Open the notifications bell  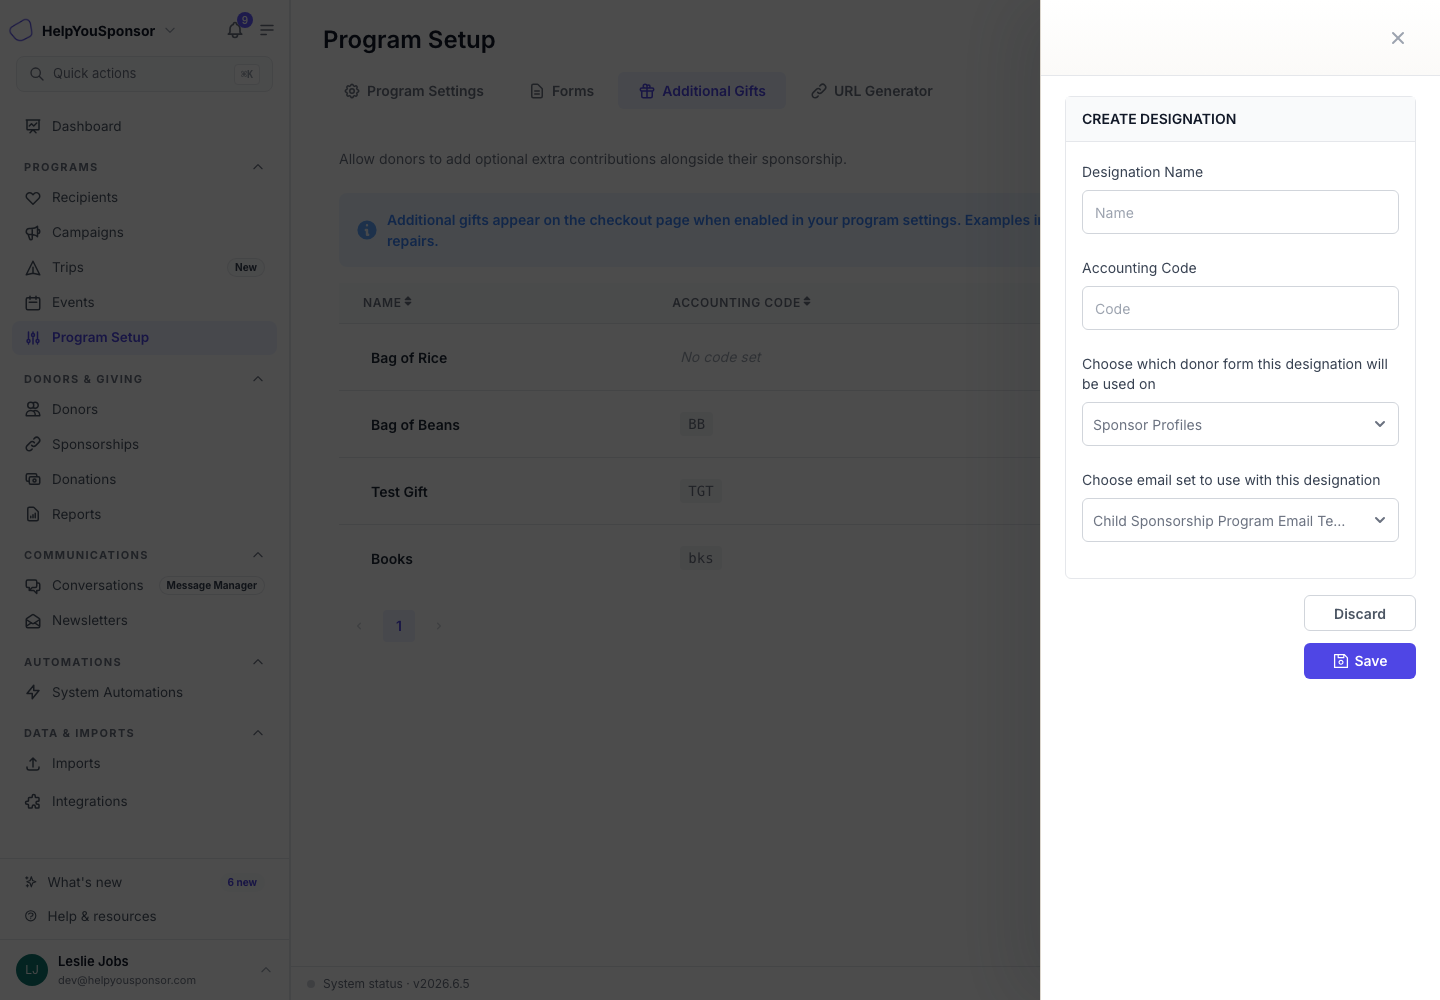[235, 30]
